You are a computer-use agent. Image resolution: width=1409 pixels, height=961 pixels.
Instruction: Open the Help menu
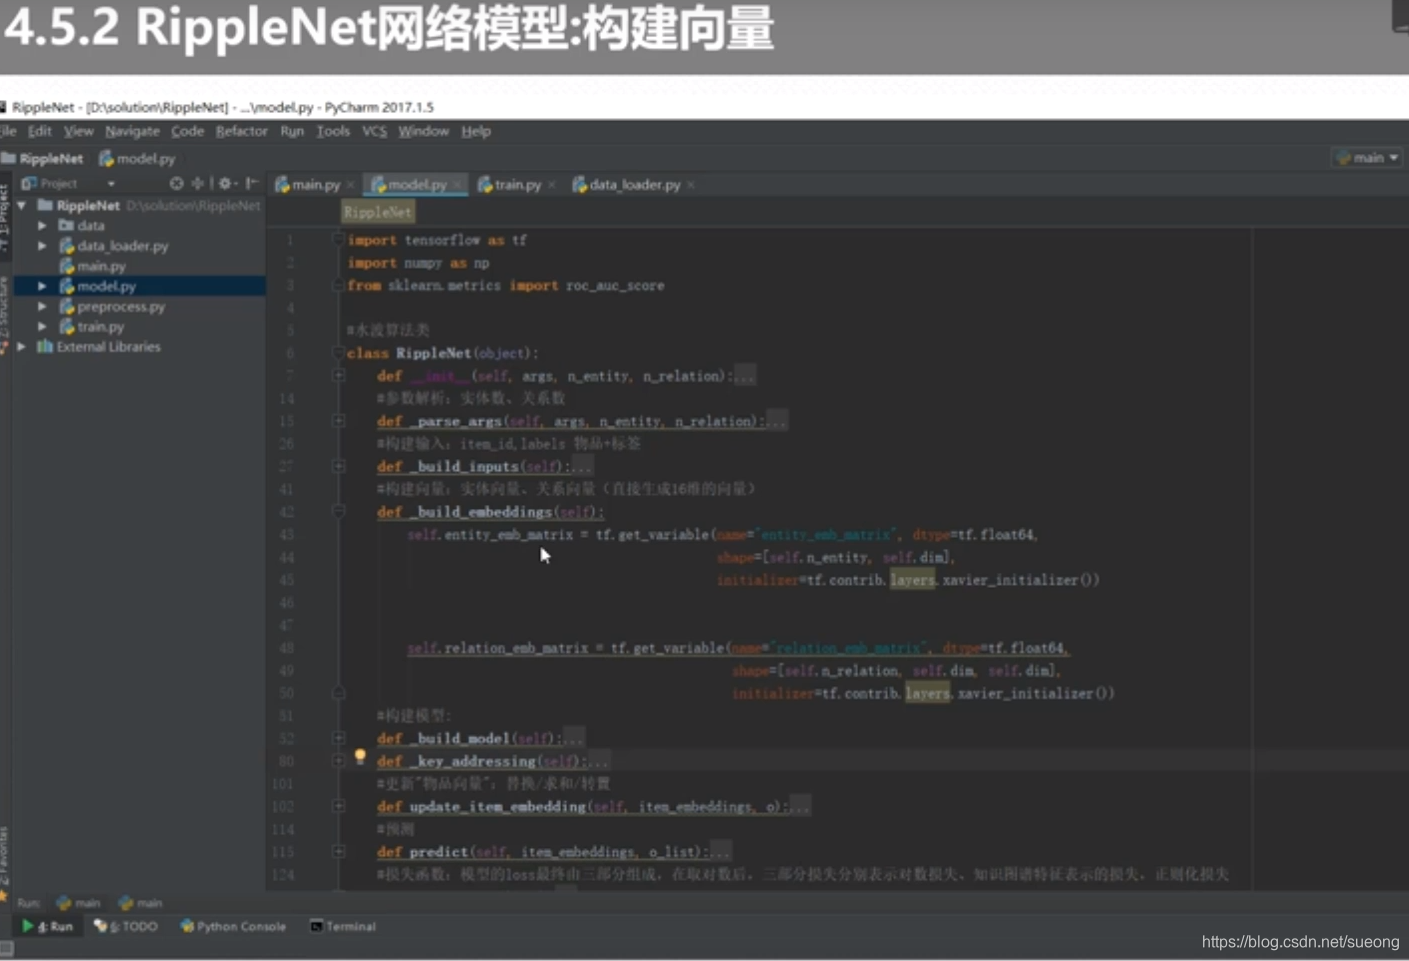476,131
